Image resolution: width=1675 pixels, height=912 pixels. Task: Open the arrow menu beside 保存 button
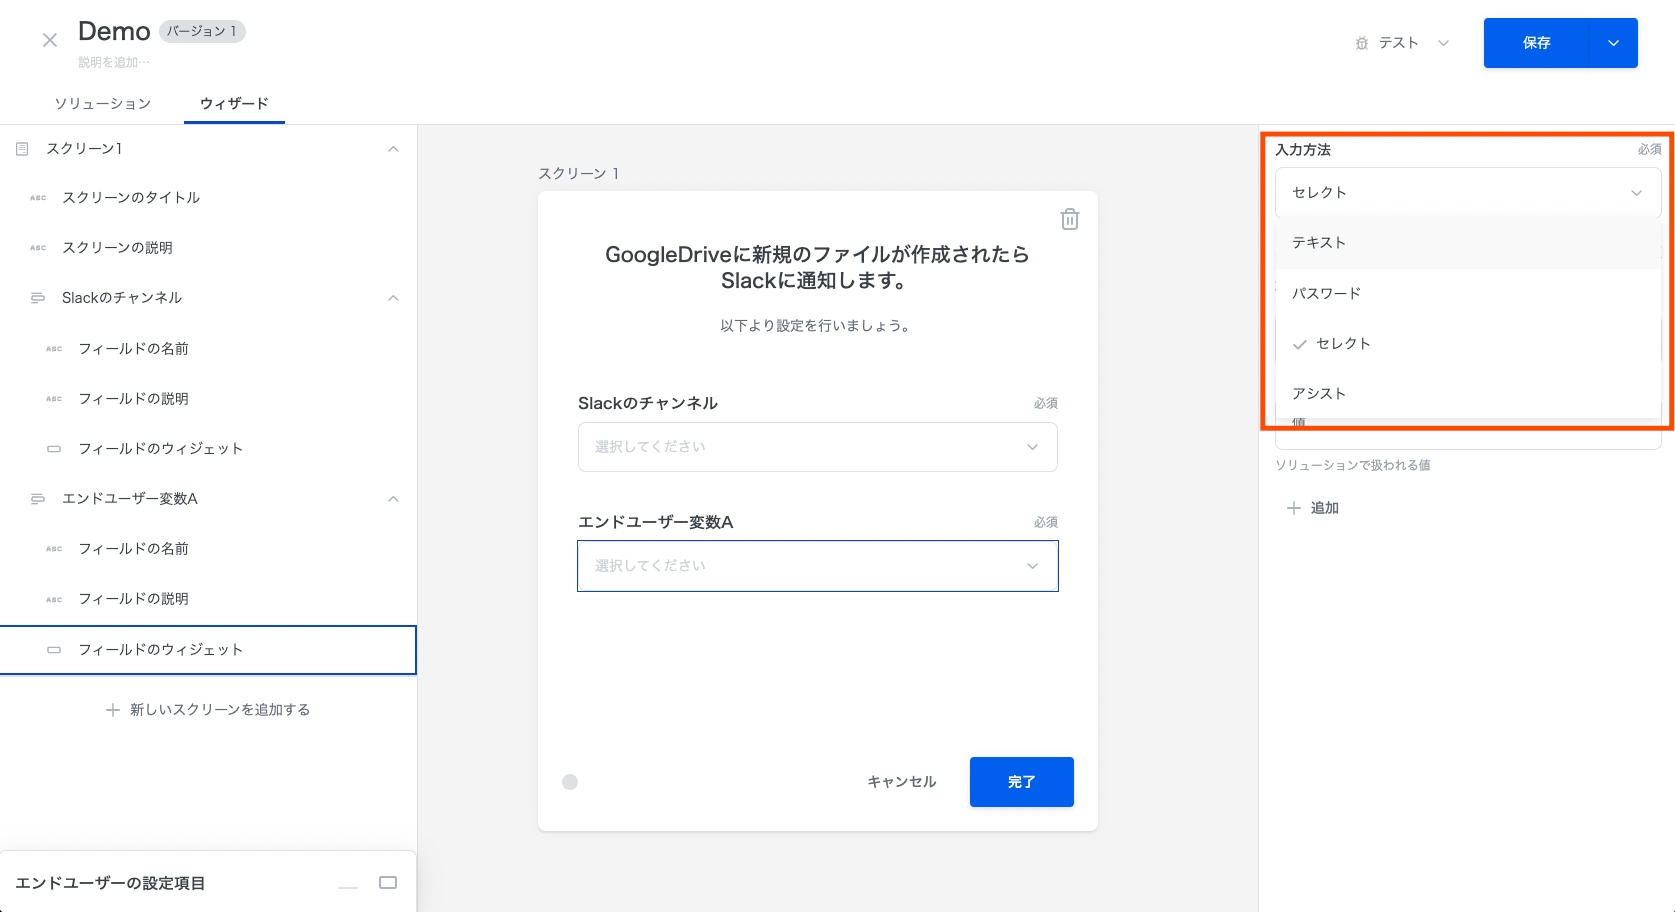point(1613,43)
